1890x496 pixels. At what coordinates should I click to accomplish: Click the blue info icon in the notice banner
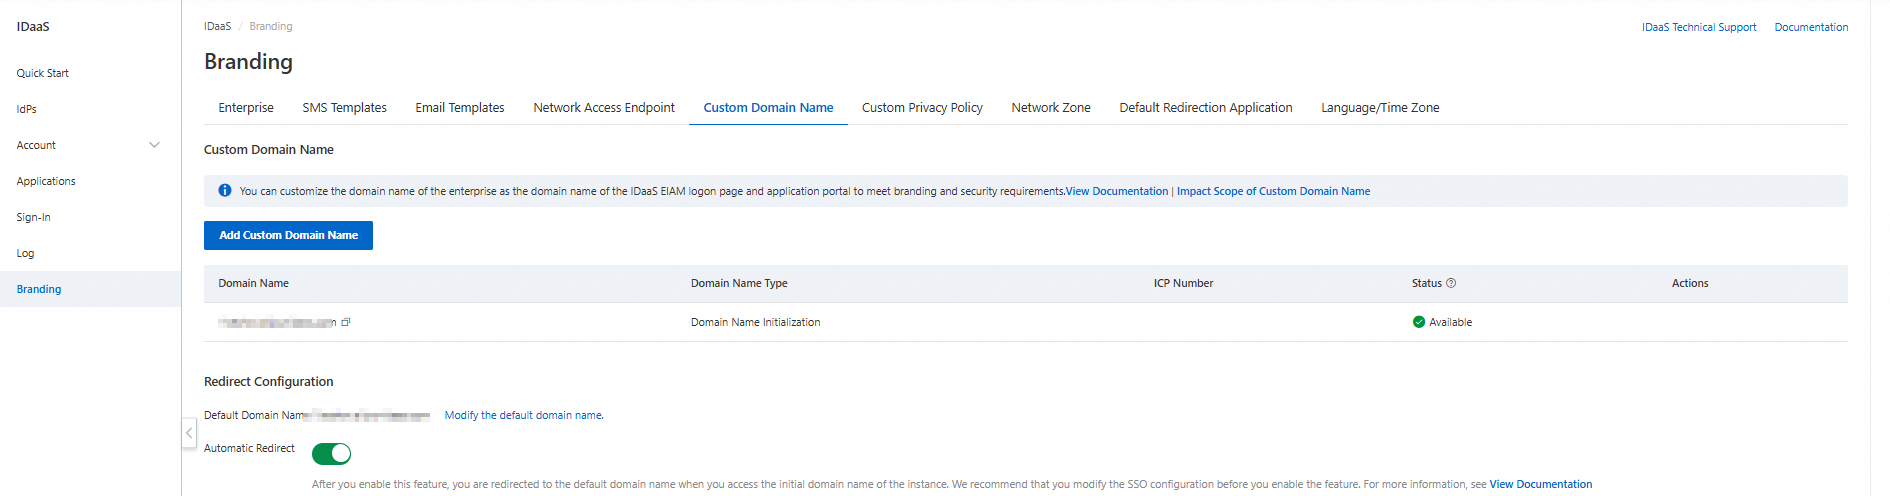coord(225,191)
